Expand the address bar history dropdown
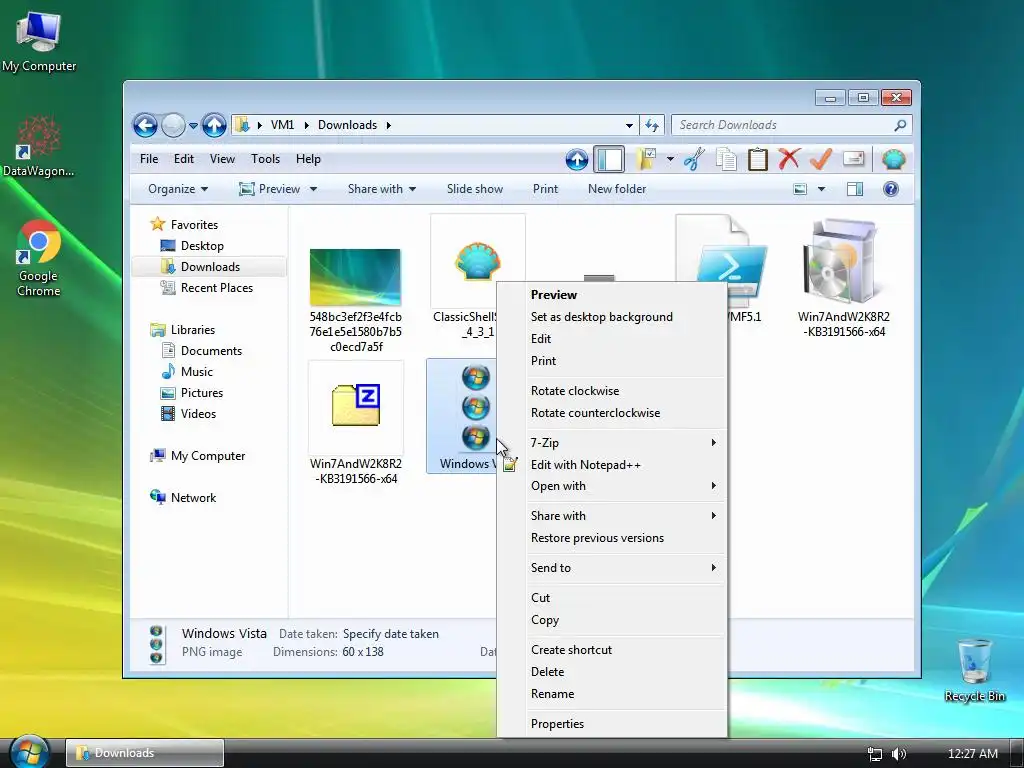This screenshot has height=768, width=1024. (629, 125)
